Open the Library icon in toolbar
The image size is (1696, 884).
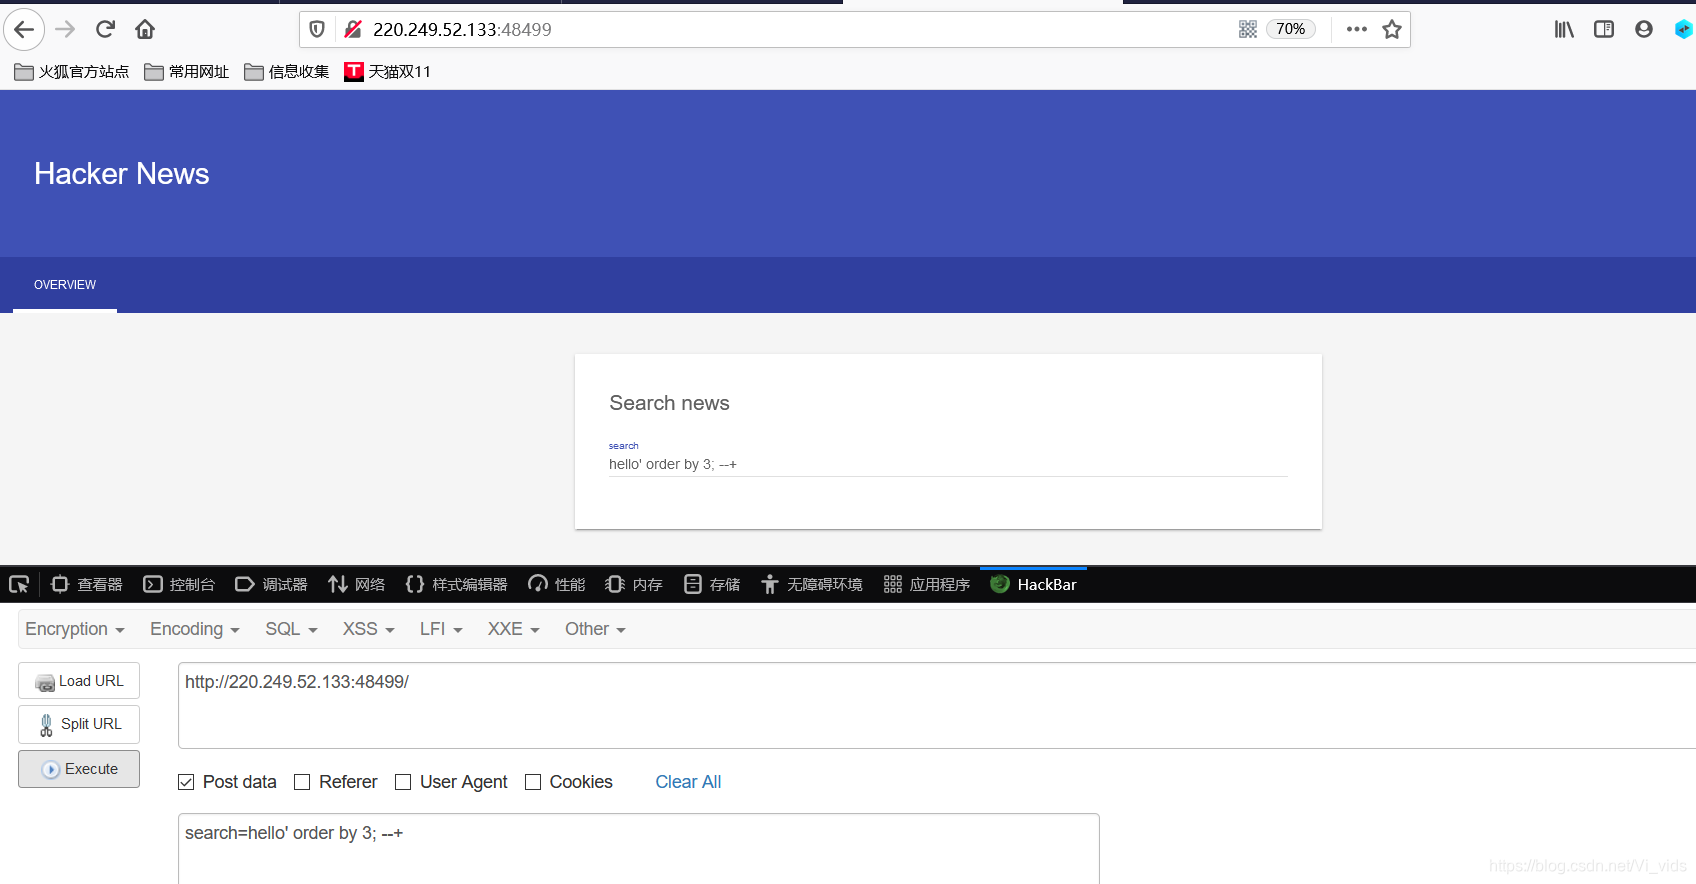click(x=1564, y=29)
